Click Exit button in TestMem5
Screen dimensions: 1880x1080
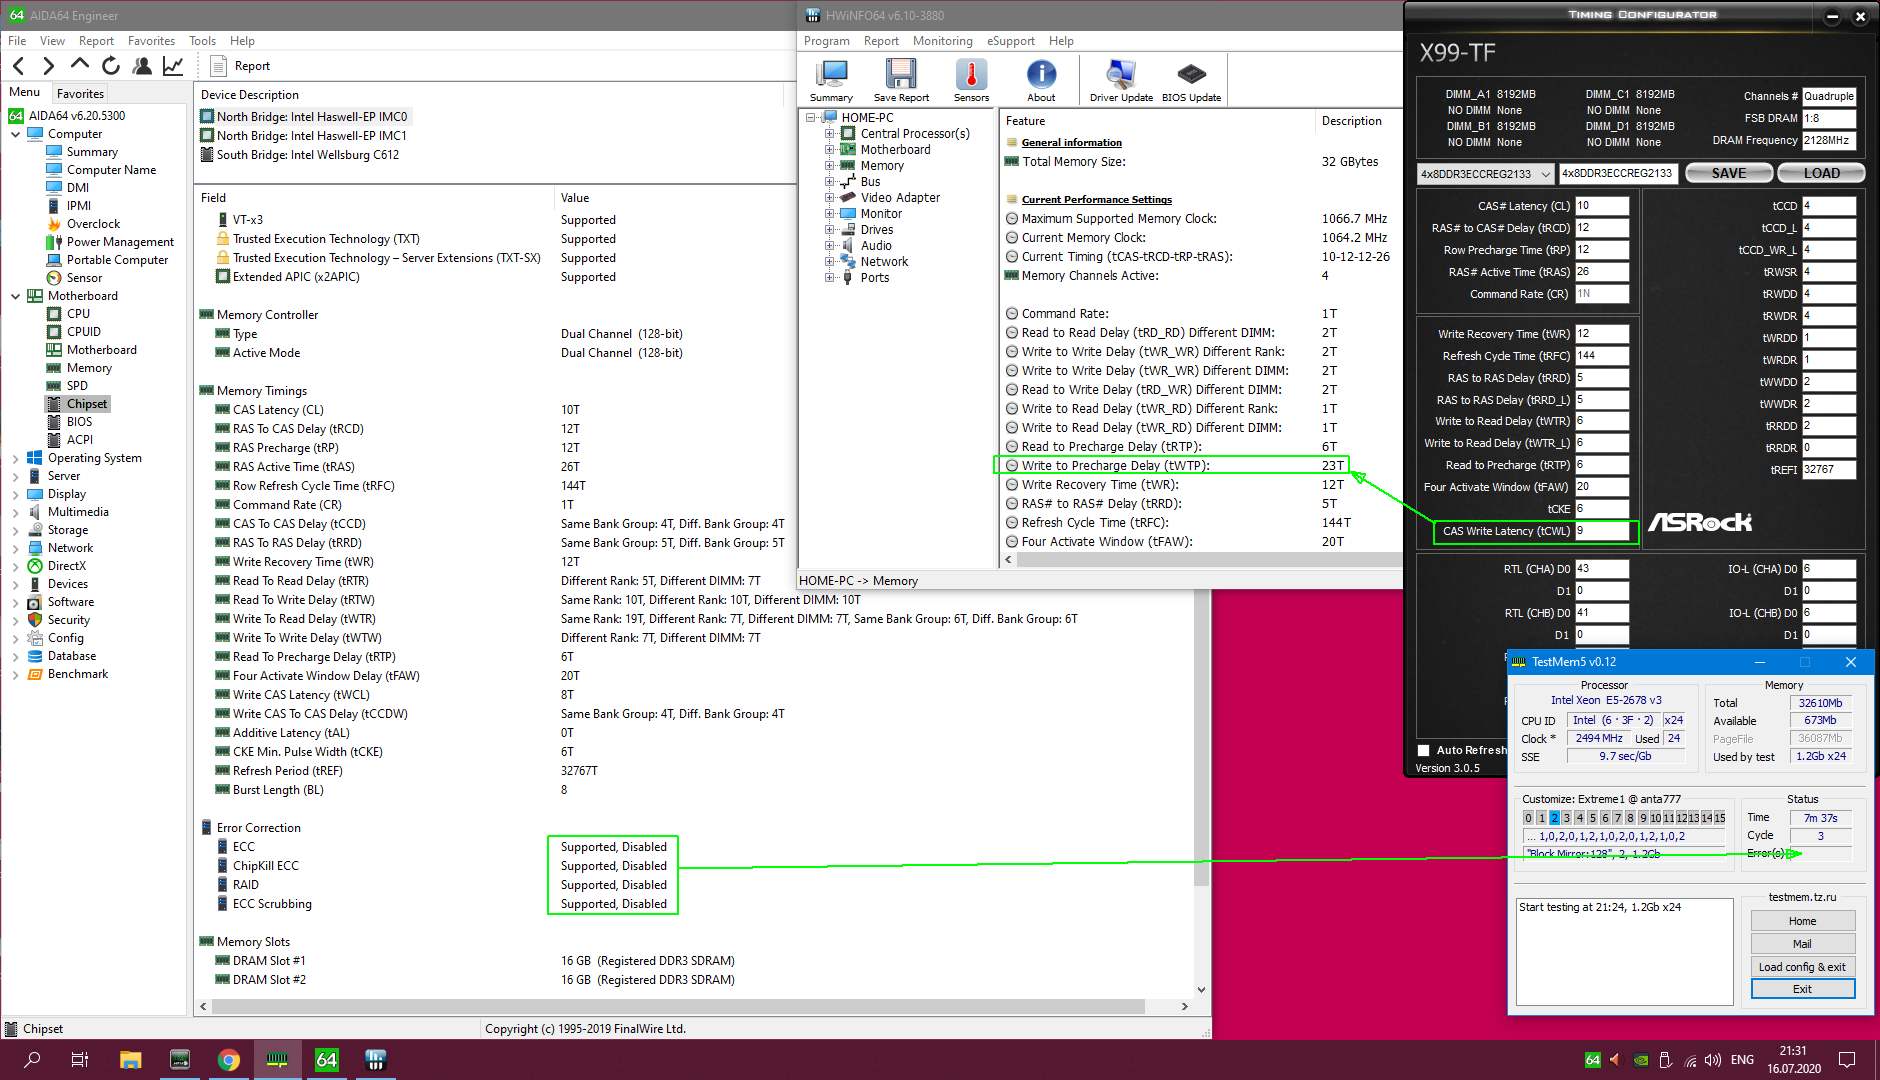pyautogui.click(x=1802, y=989)
